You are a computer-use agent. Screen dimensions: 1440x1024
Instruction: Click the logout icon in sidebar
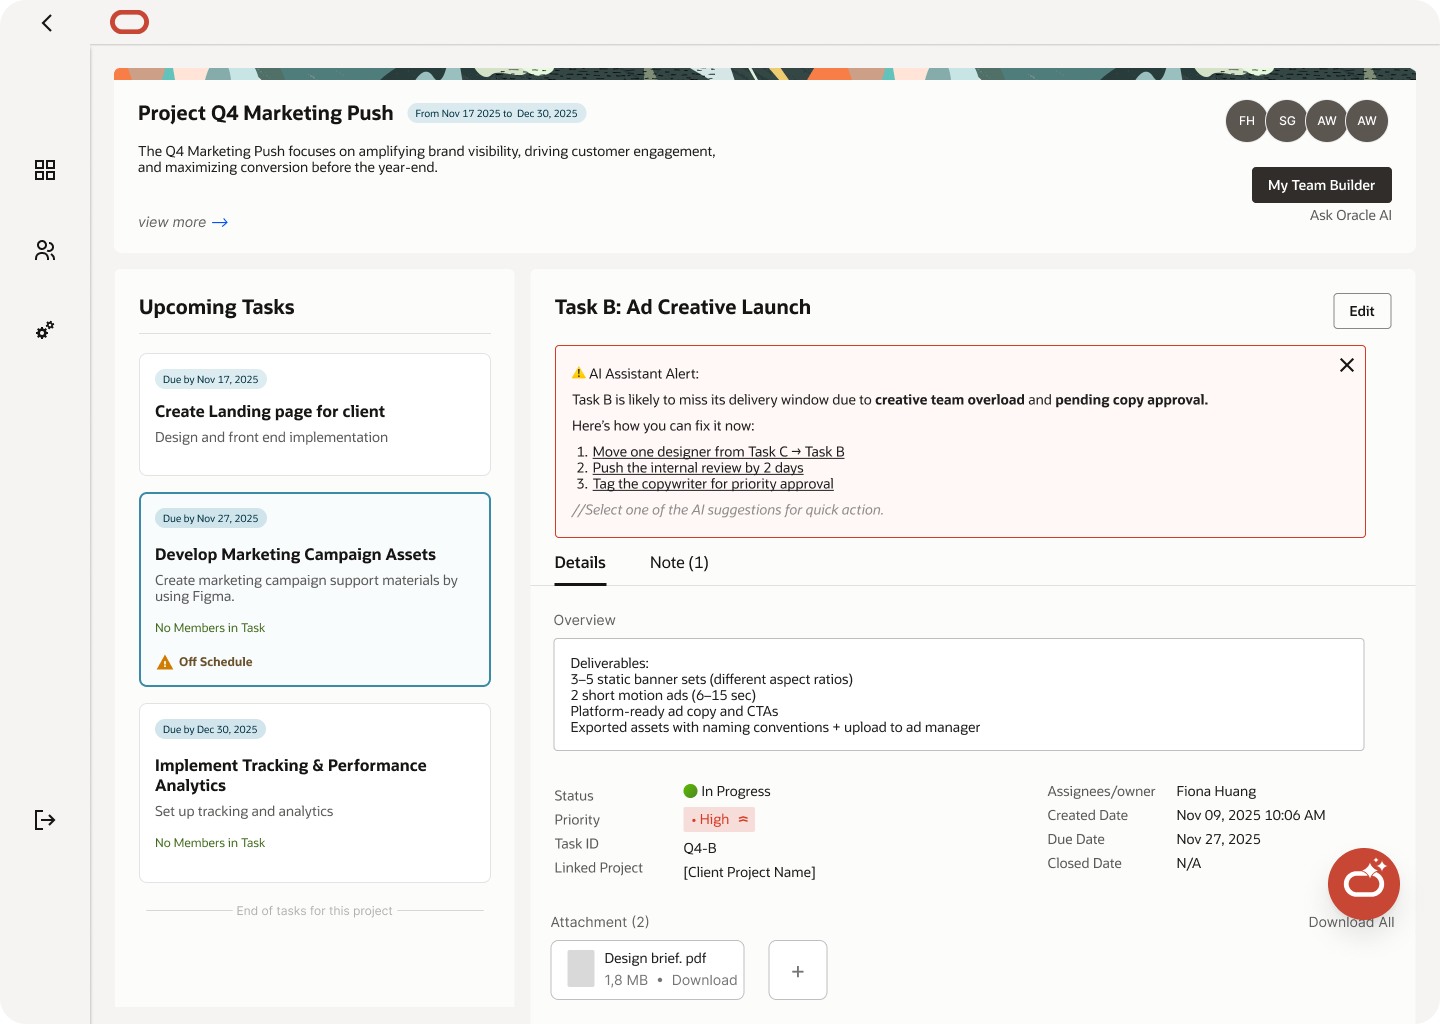click(45, 820)
